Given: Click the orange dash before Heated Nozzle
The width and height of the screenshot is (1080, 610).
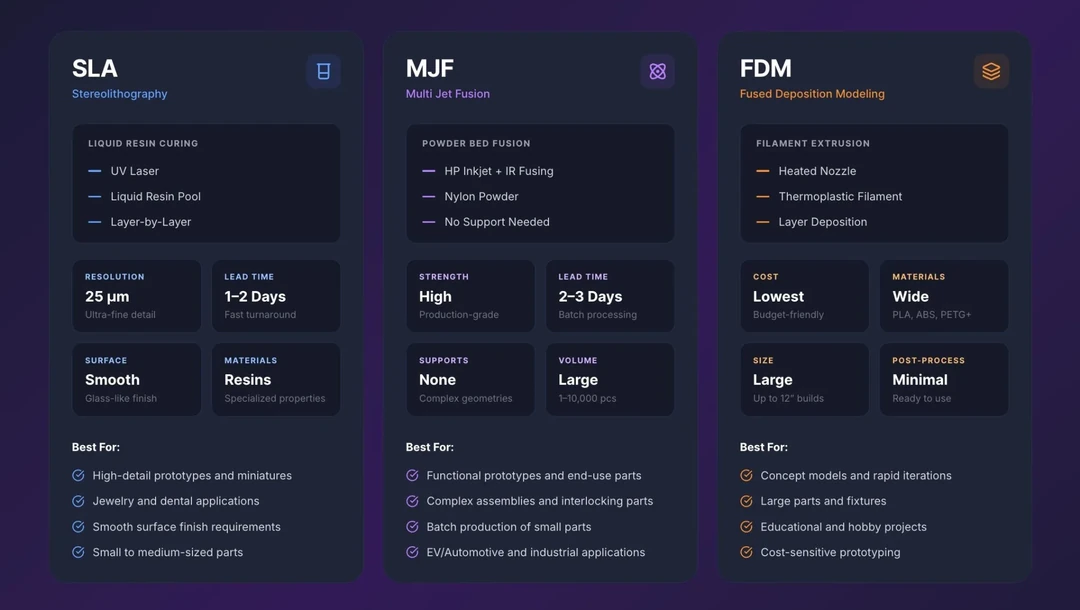Looking at the screenshot, I should click(x=762, y=171).
